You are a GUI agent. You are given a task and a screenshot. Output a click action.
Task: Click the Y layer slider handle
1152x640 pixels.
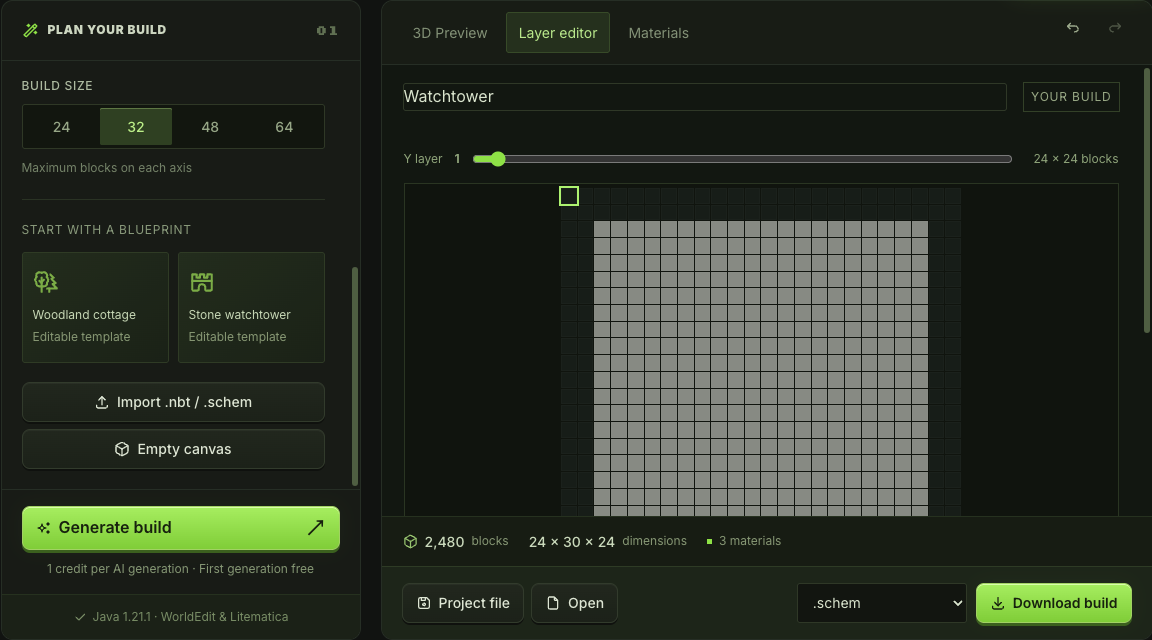point(498,159)
